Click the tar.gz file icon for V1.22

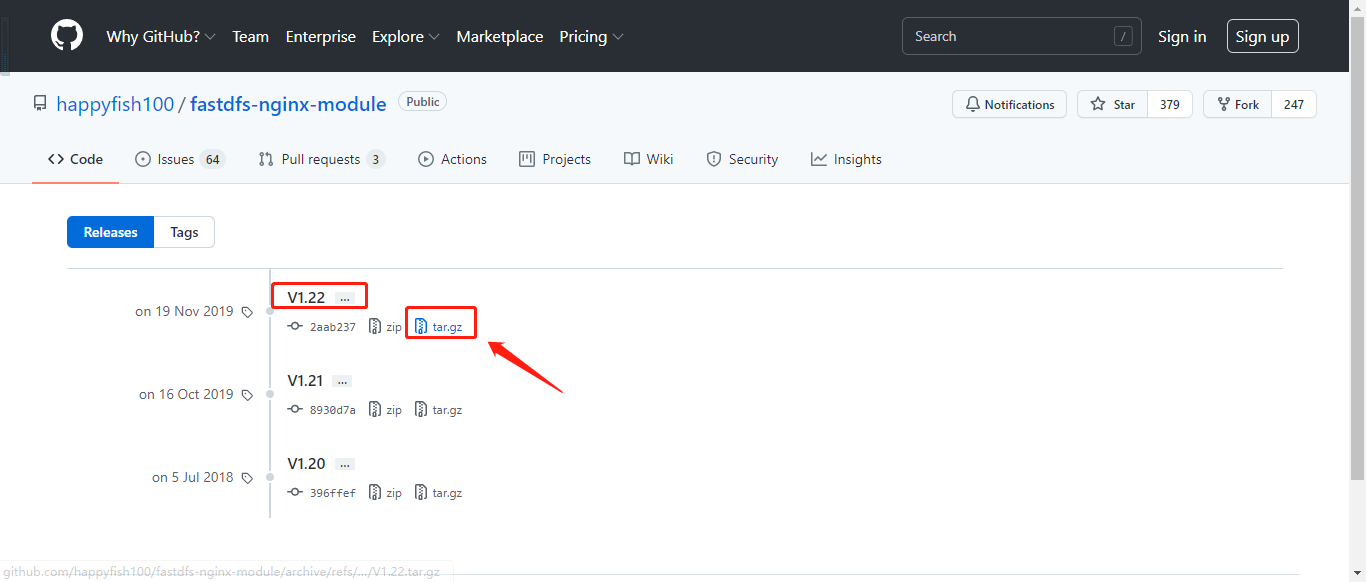[421, 327]
